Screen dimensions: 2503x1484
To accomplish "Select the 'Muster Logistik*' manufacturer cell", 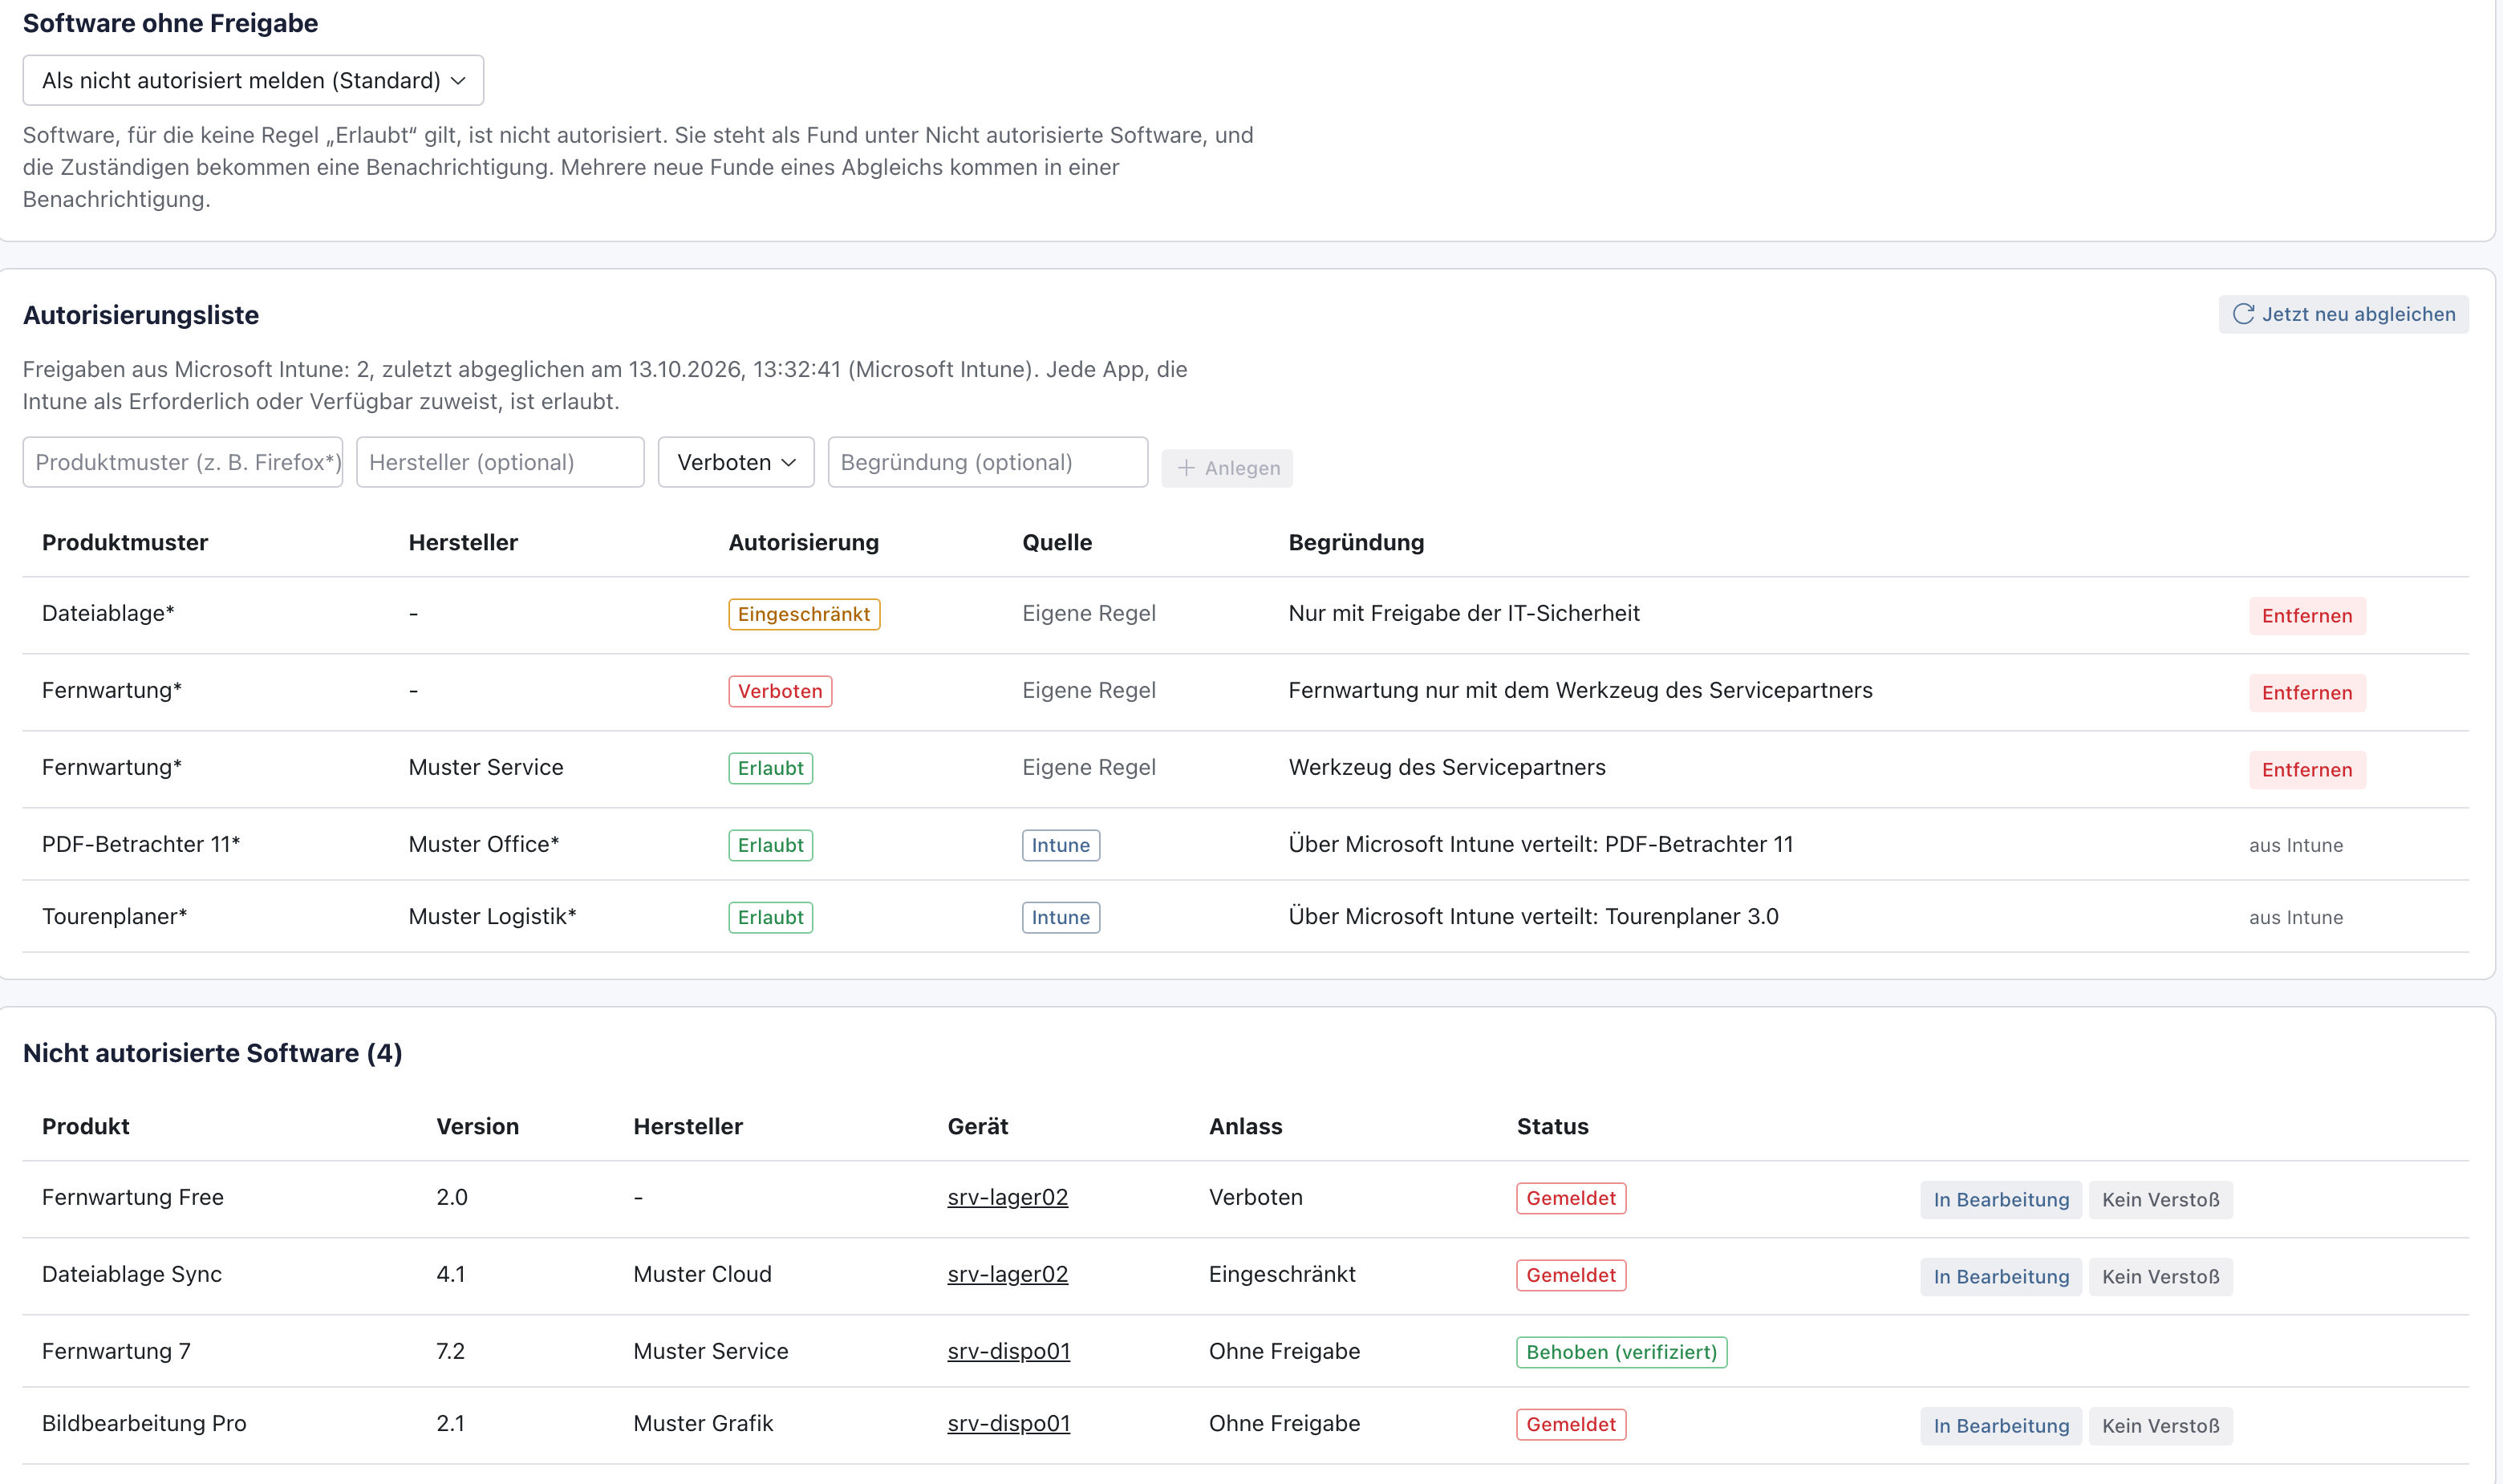I will click(492, 916).
